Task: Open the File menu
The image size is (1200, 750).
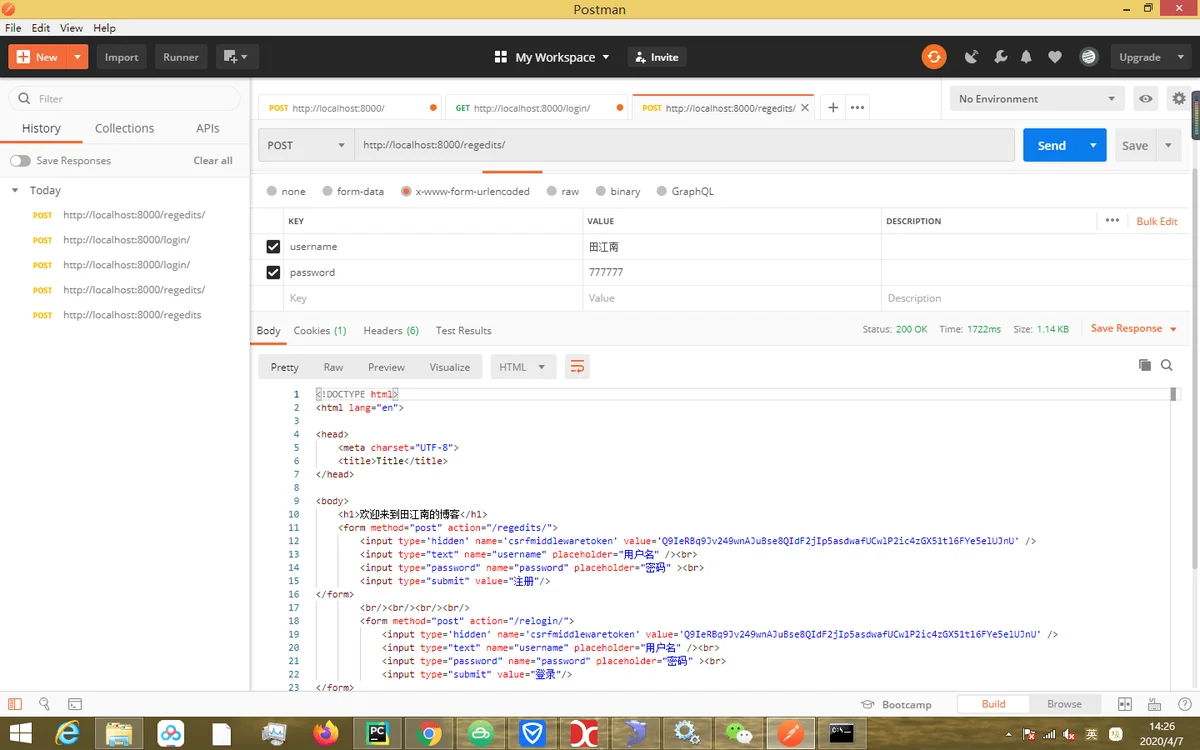Action: tap(13, 28)
